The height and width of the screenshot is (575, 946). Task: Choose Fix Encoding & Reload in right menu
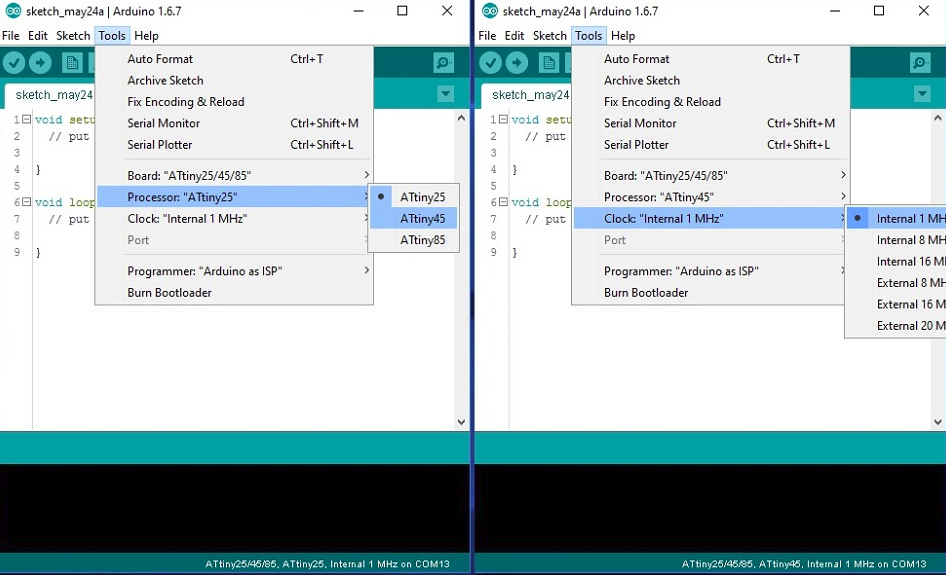point(711,101)
